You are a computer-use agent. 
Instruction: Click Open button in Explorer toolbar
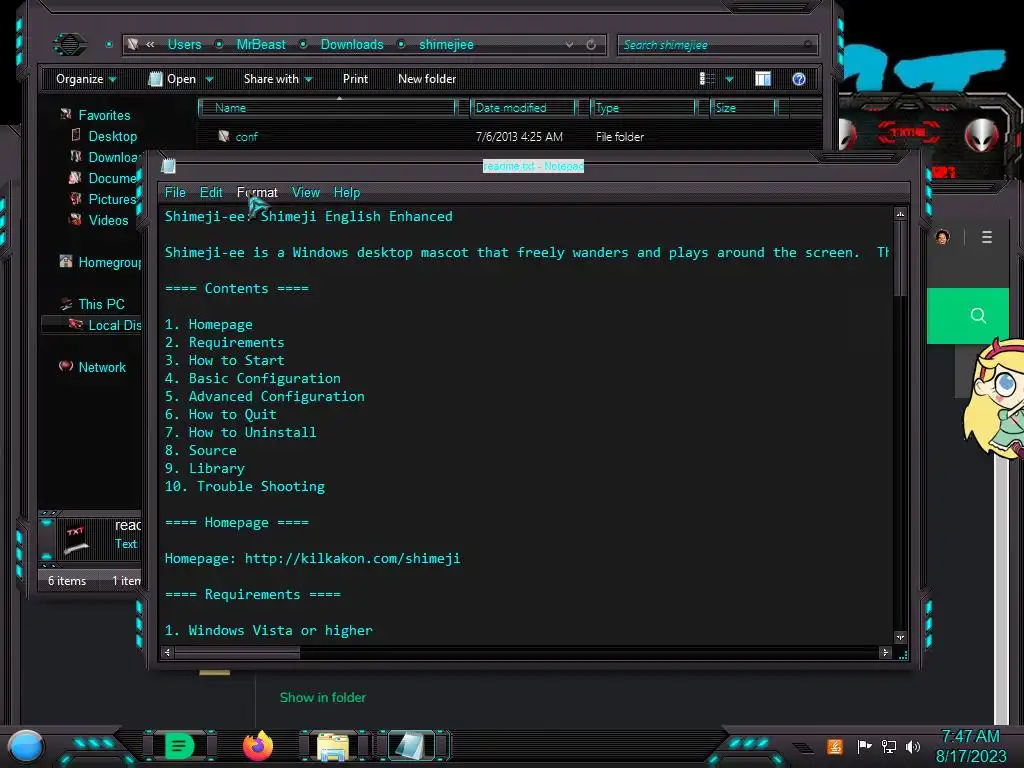click(172, 79)
